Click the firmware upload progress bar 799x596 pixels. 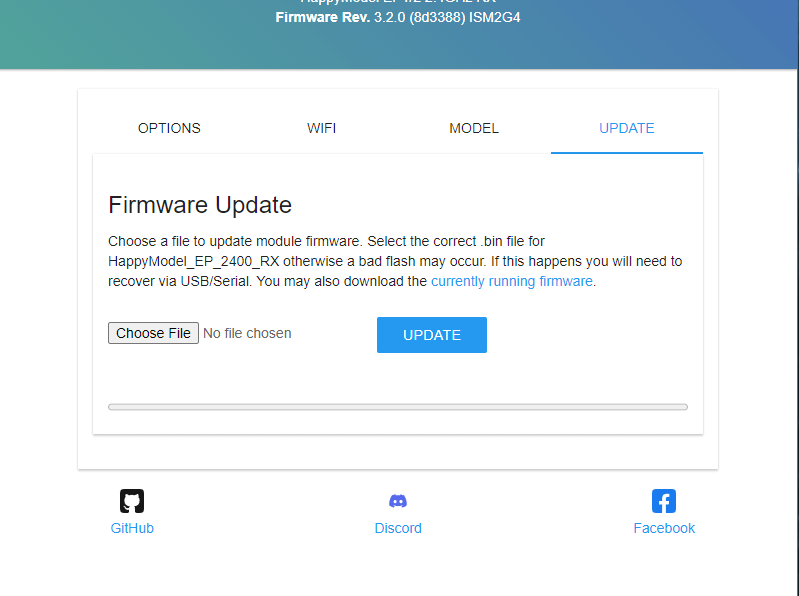coord(398,407)
